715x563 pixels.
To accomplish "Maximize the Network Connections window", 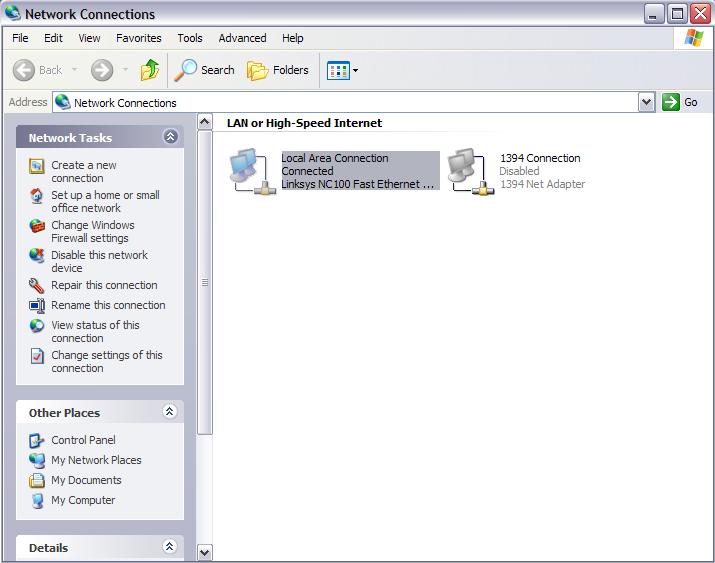I will click(x=677, y=14).
